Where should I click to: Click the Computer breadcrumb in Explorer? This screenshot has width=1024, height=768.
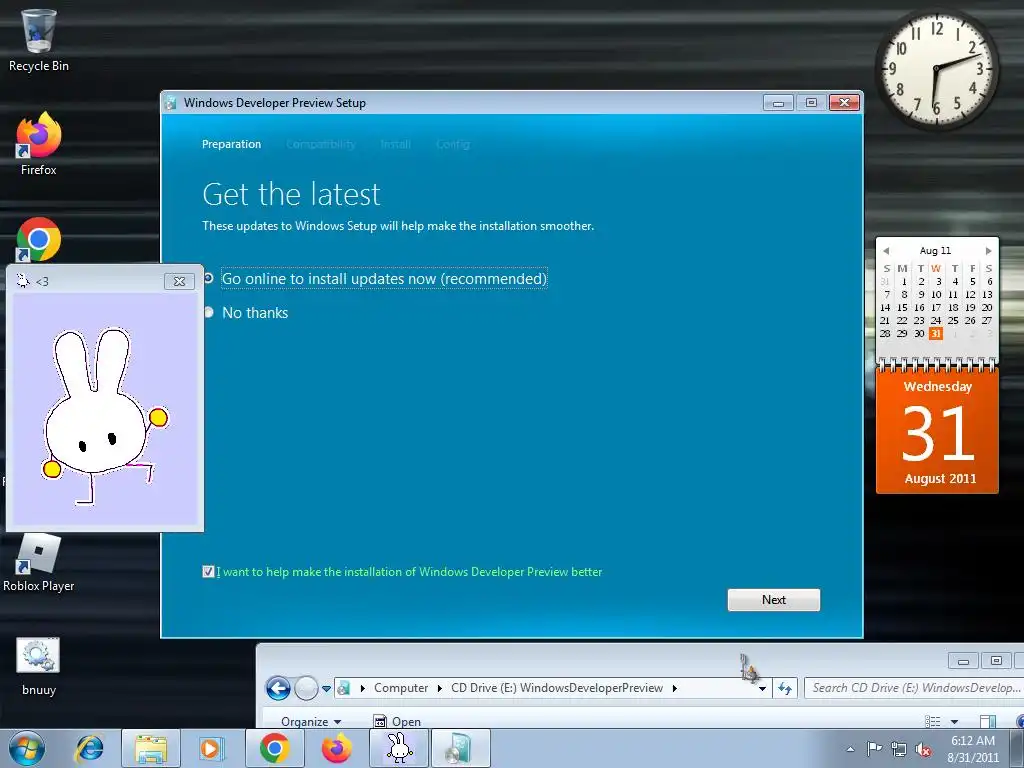pos(401,688)
